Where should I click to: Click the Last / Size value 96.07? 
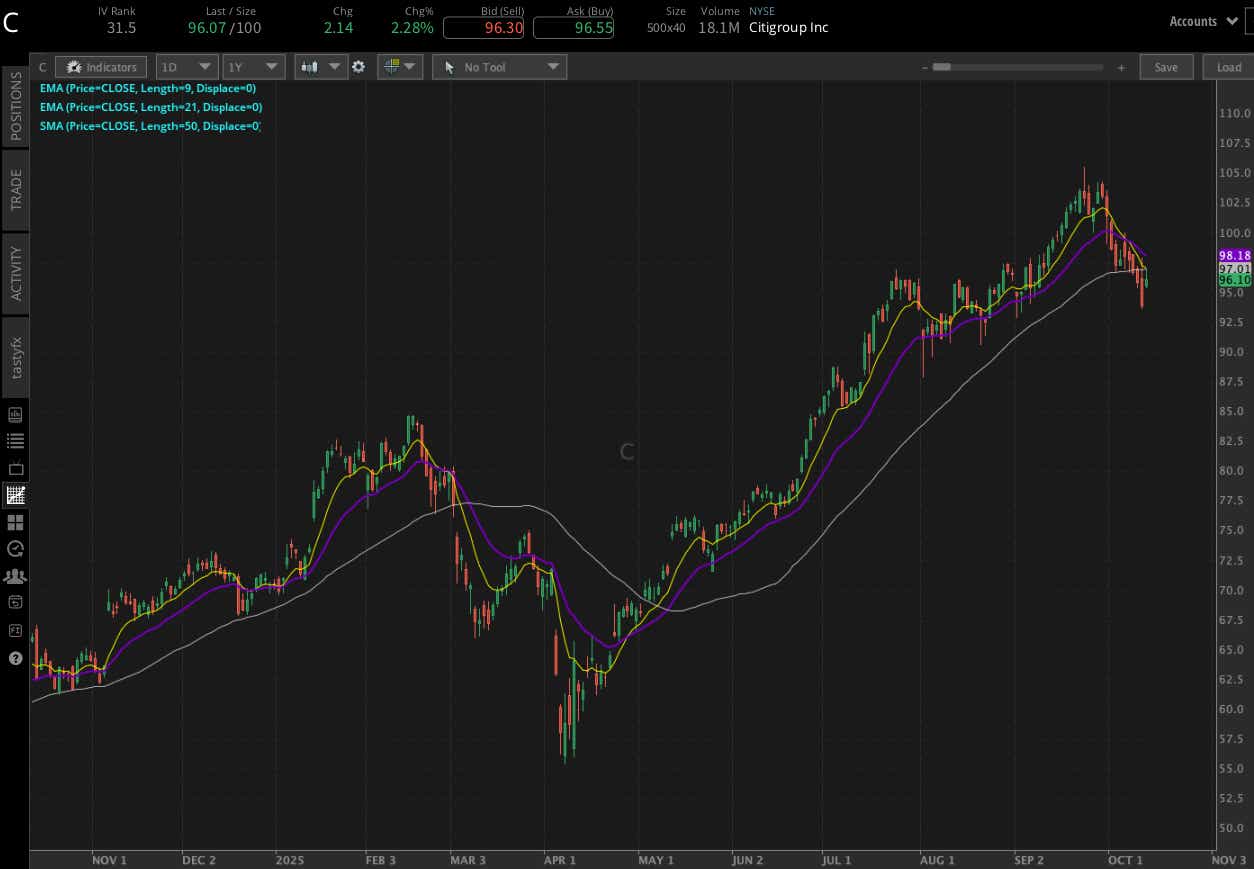pyautogui.click(x=207, y=28)
